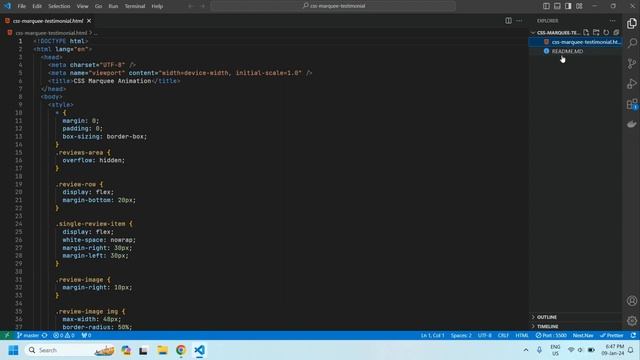
Task: Click Spaces: 2 indentation status
Action: (461, 336)
